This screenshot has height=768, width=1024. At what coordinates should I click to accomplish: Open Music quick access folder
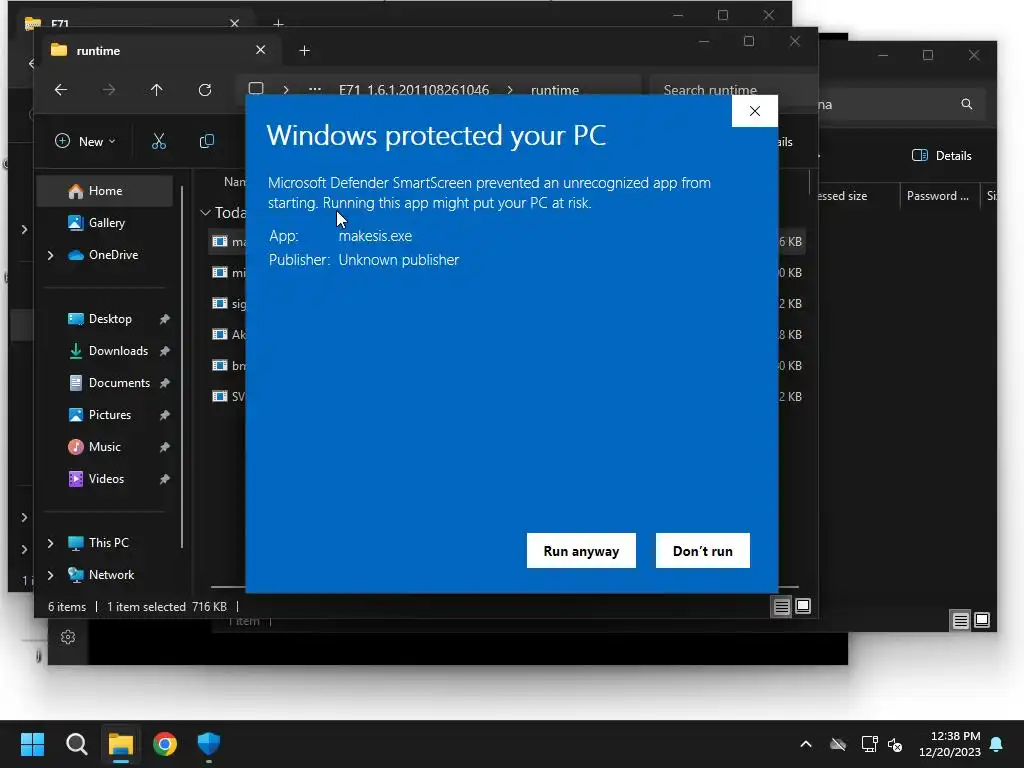coord(104,447)
